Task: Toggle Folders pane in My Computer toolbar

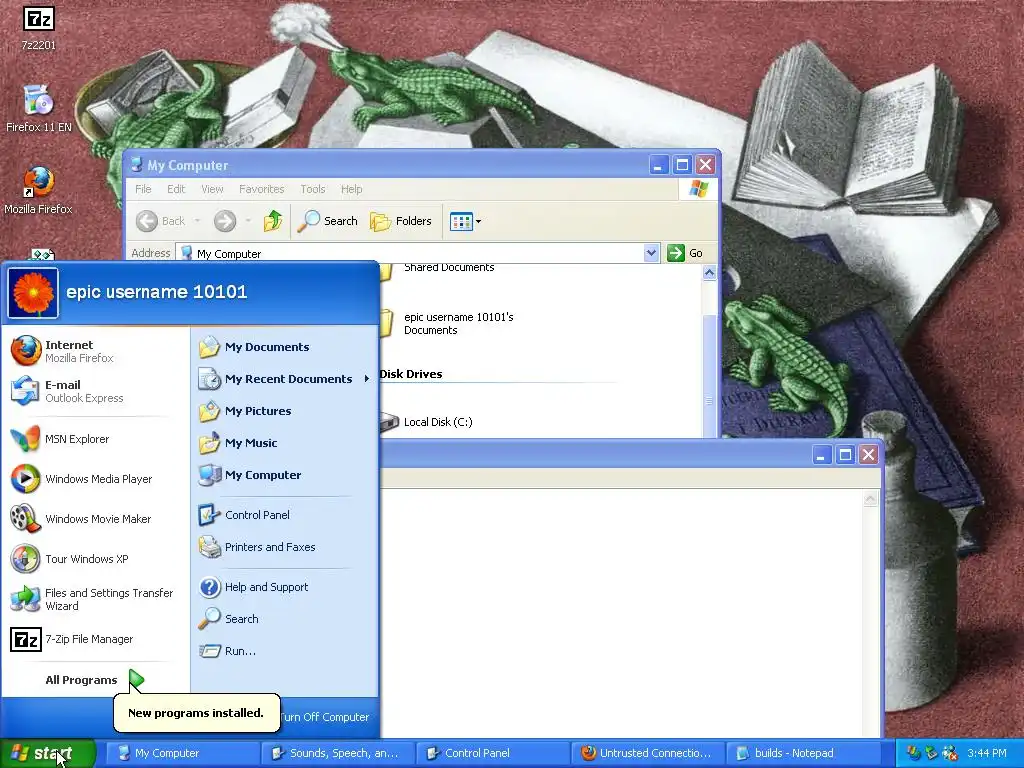Action: pyautogui.click(x=400, y=221)
